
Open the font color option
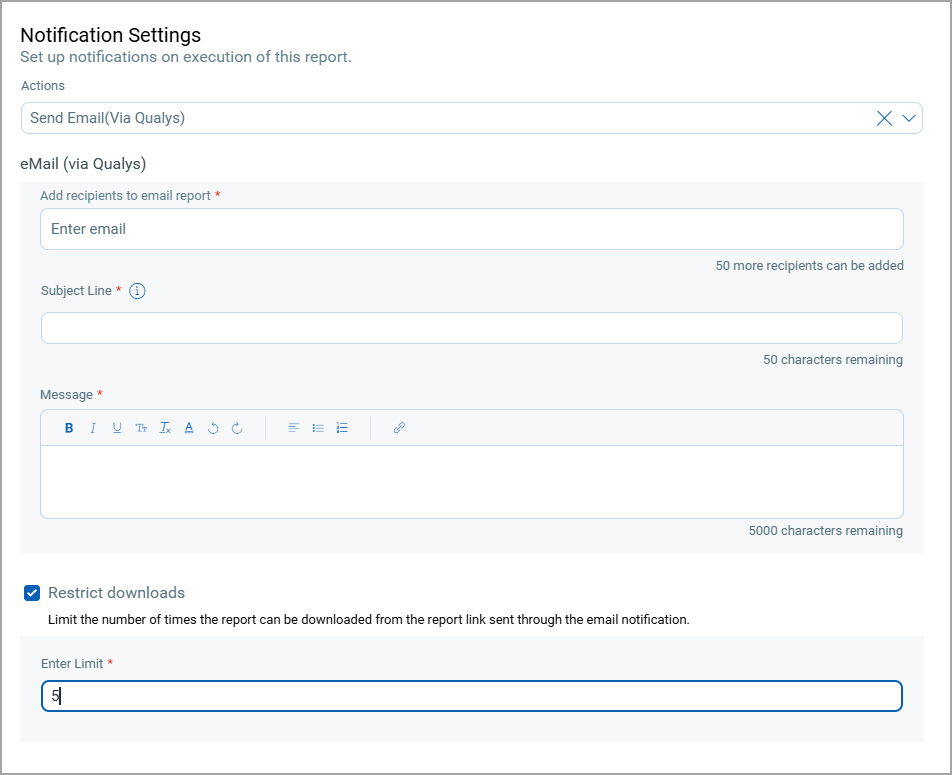(189, 427)
